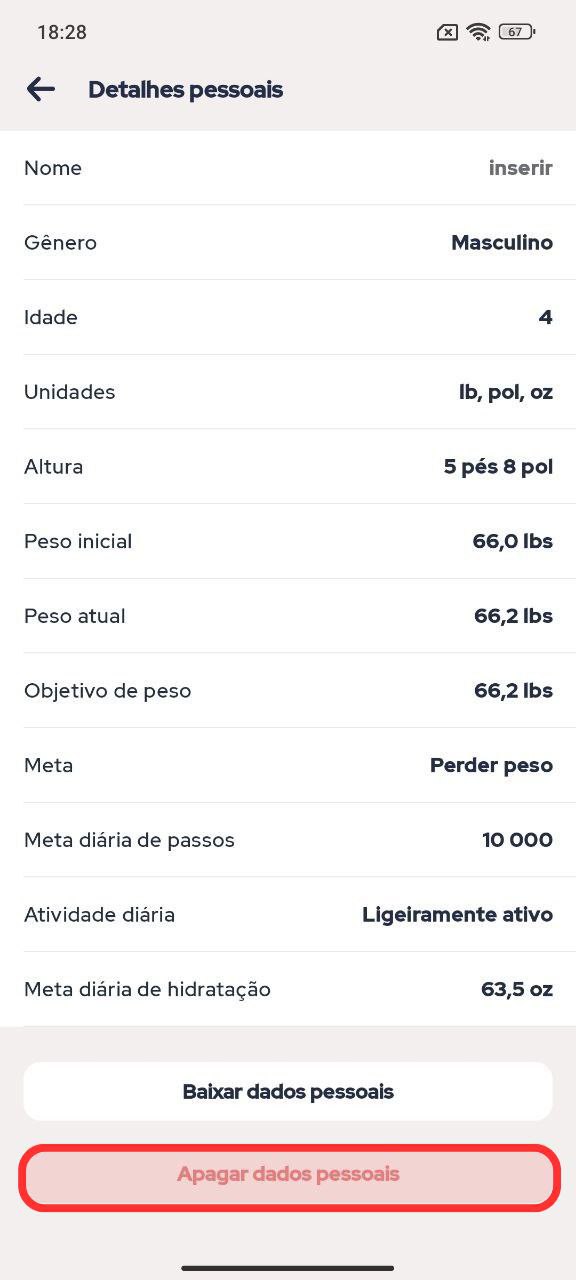Tap the battery indicator icon
This screenshot has width=576, height=1280.
[x=517, y=32]
